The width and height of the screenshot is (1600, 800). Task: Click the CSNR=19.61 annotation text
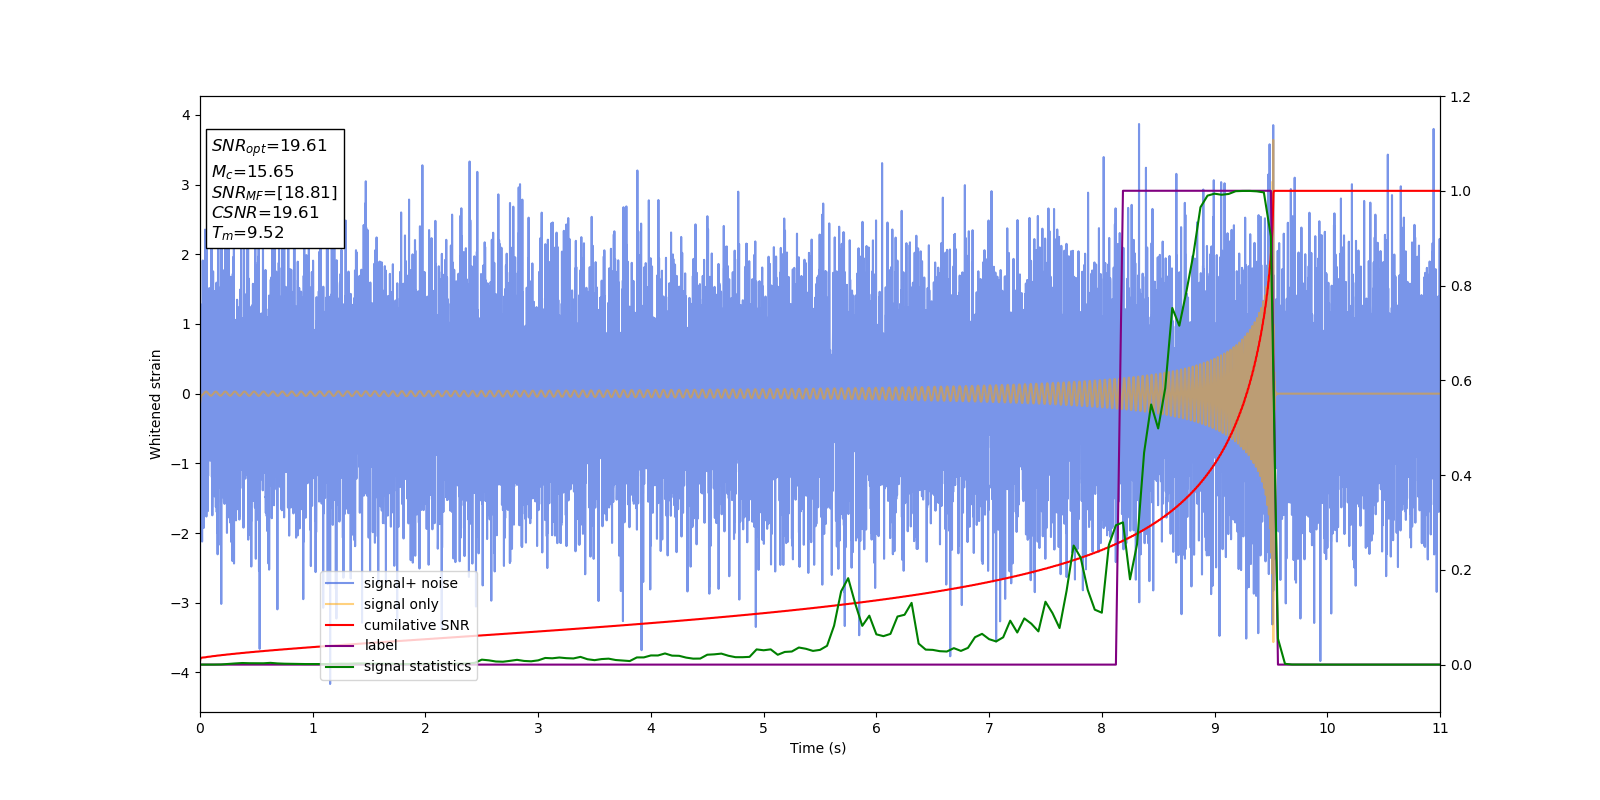point(265,212)
